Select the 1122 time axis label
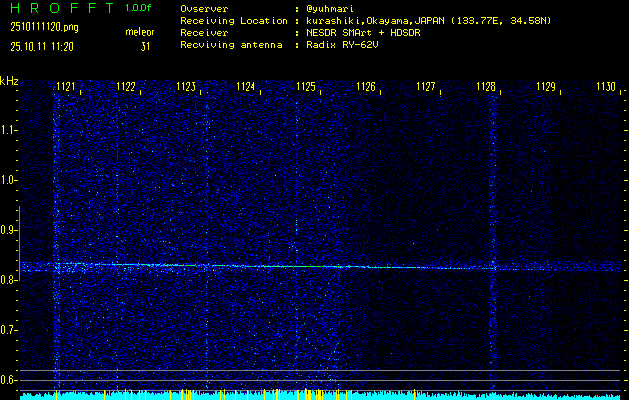The height and width of the screenshot is (400, 629). pos(126,86)
